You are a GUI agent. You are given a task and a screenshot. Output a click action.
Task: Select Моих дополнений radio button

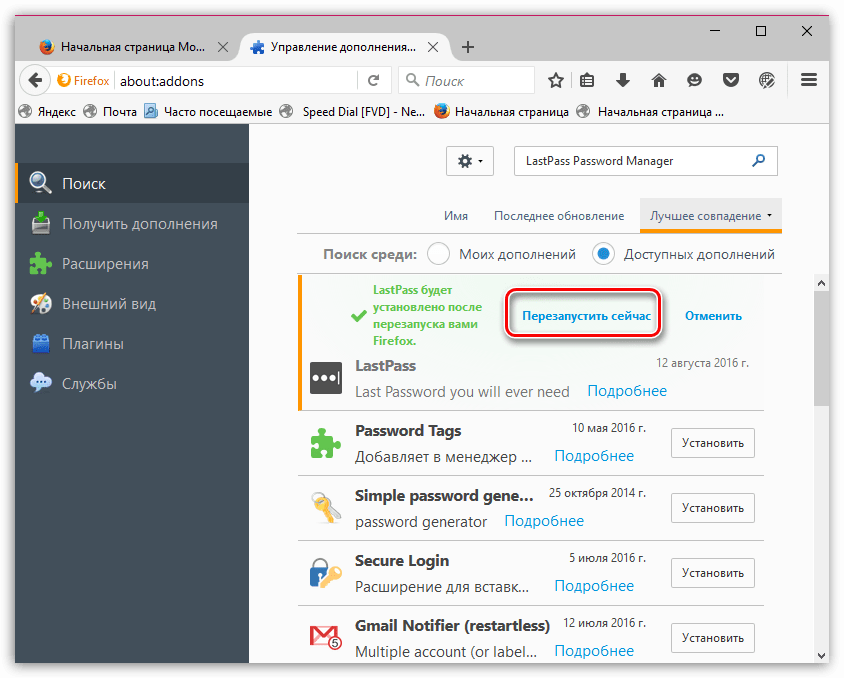[439, 253]
